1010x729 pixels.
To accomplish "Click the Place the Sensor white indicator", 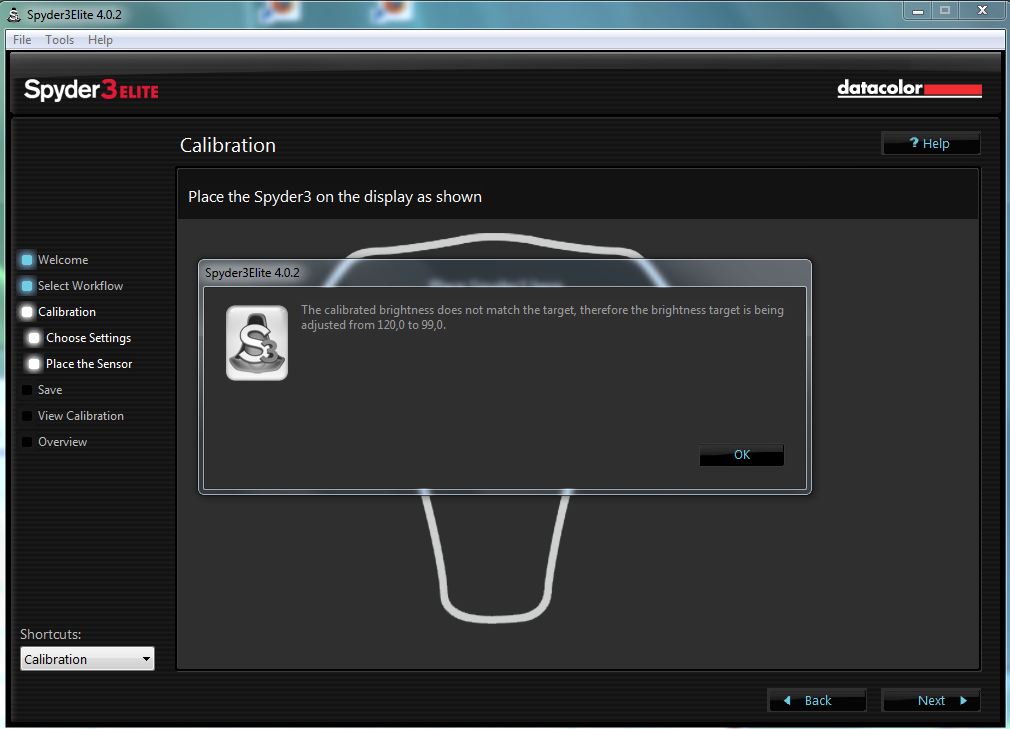I will (x=34, y=364).
